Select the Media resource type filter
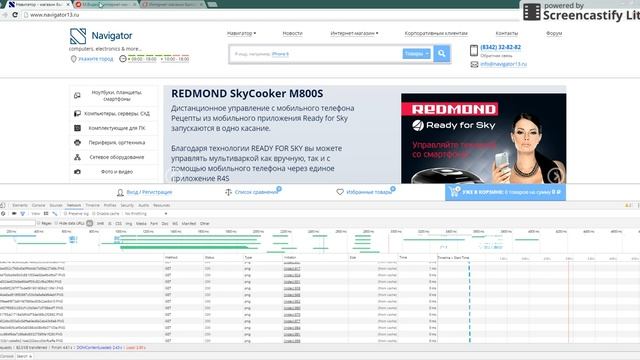Screen dimensions: 640x360 coord(141,223)
